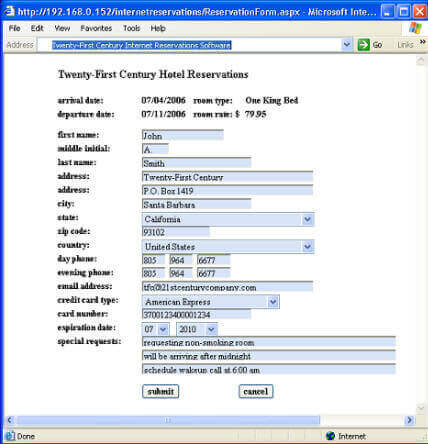Open the expiration month dropdown showing 07

click(x=163, y=329)
